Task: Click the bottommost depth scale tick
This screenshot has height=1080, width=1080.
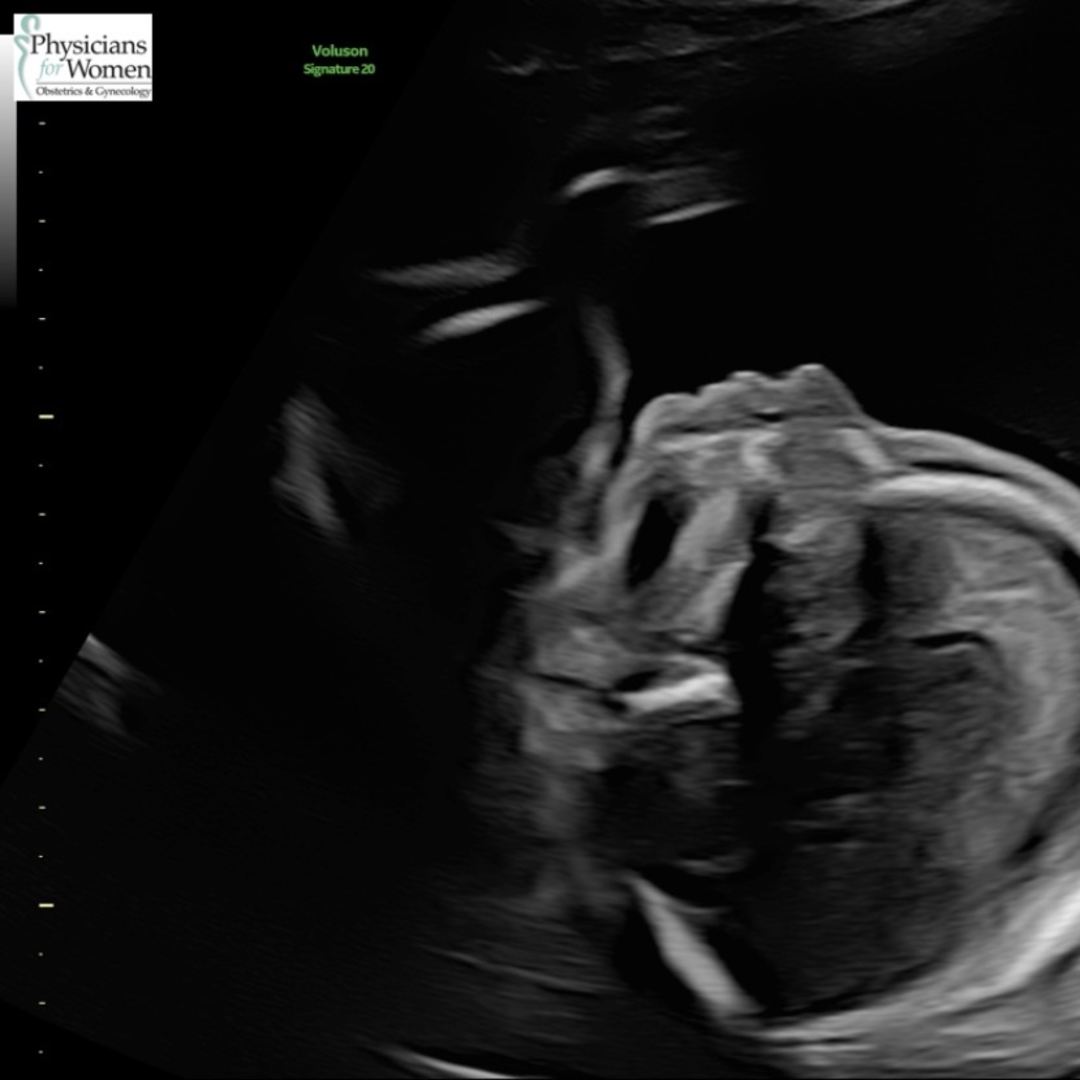Action: 41,1051
